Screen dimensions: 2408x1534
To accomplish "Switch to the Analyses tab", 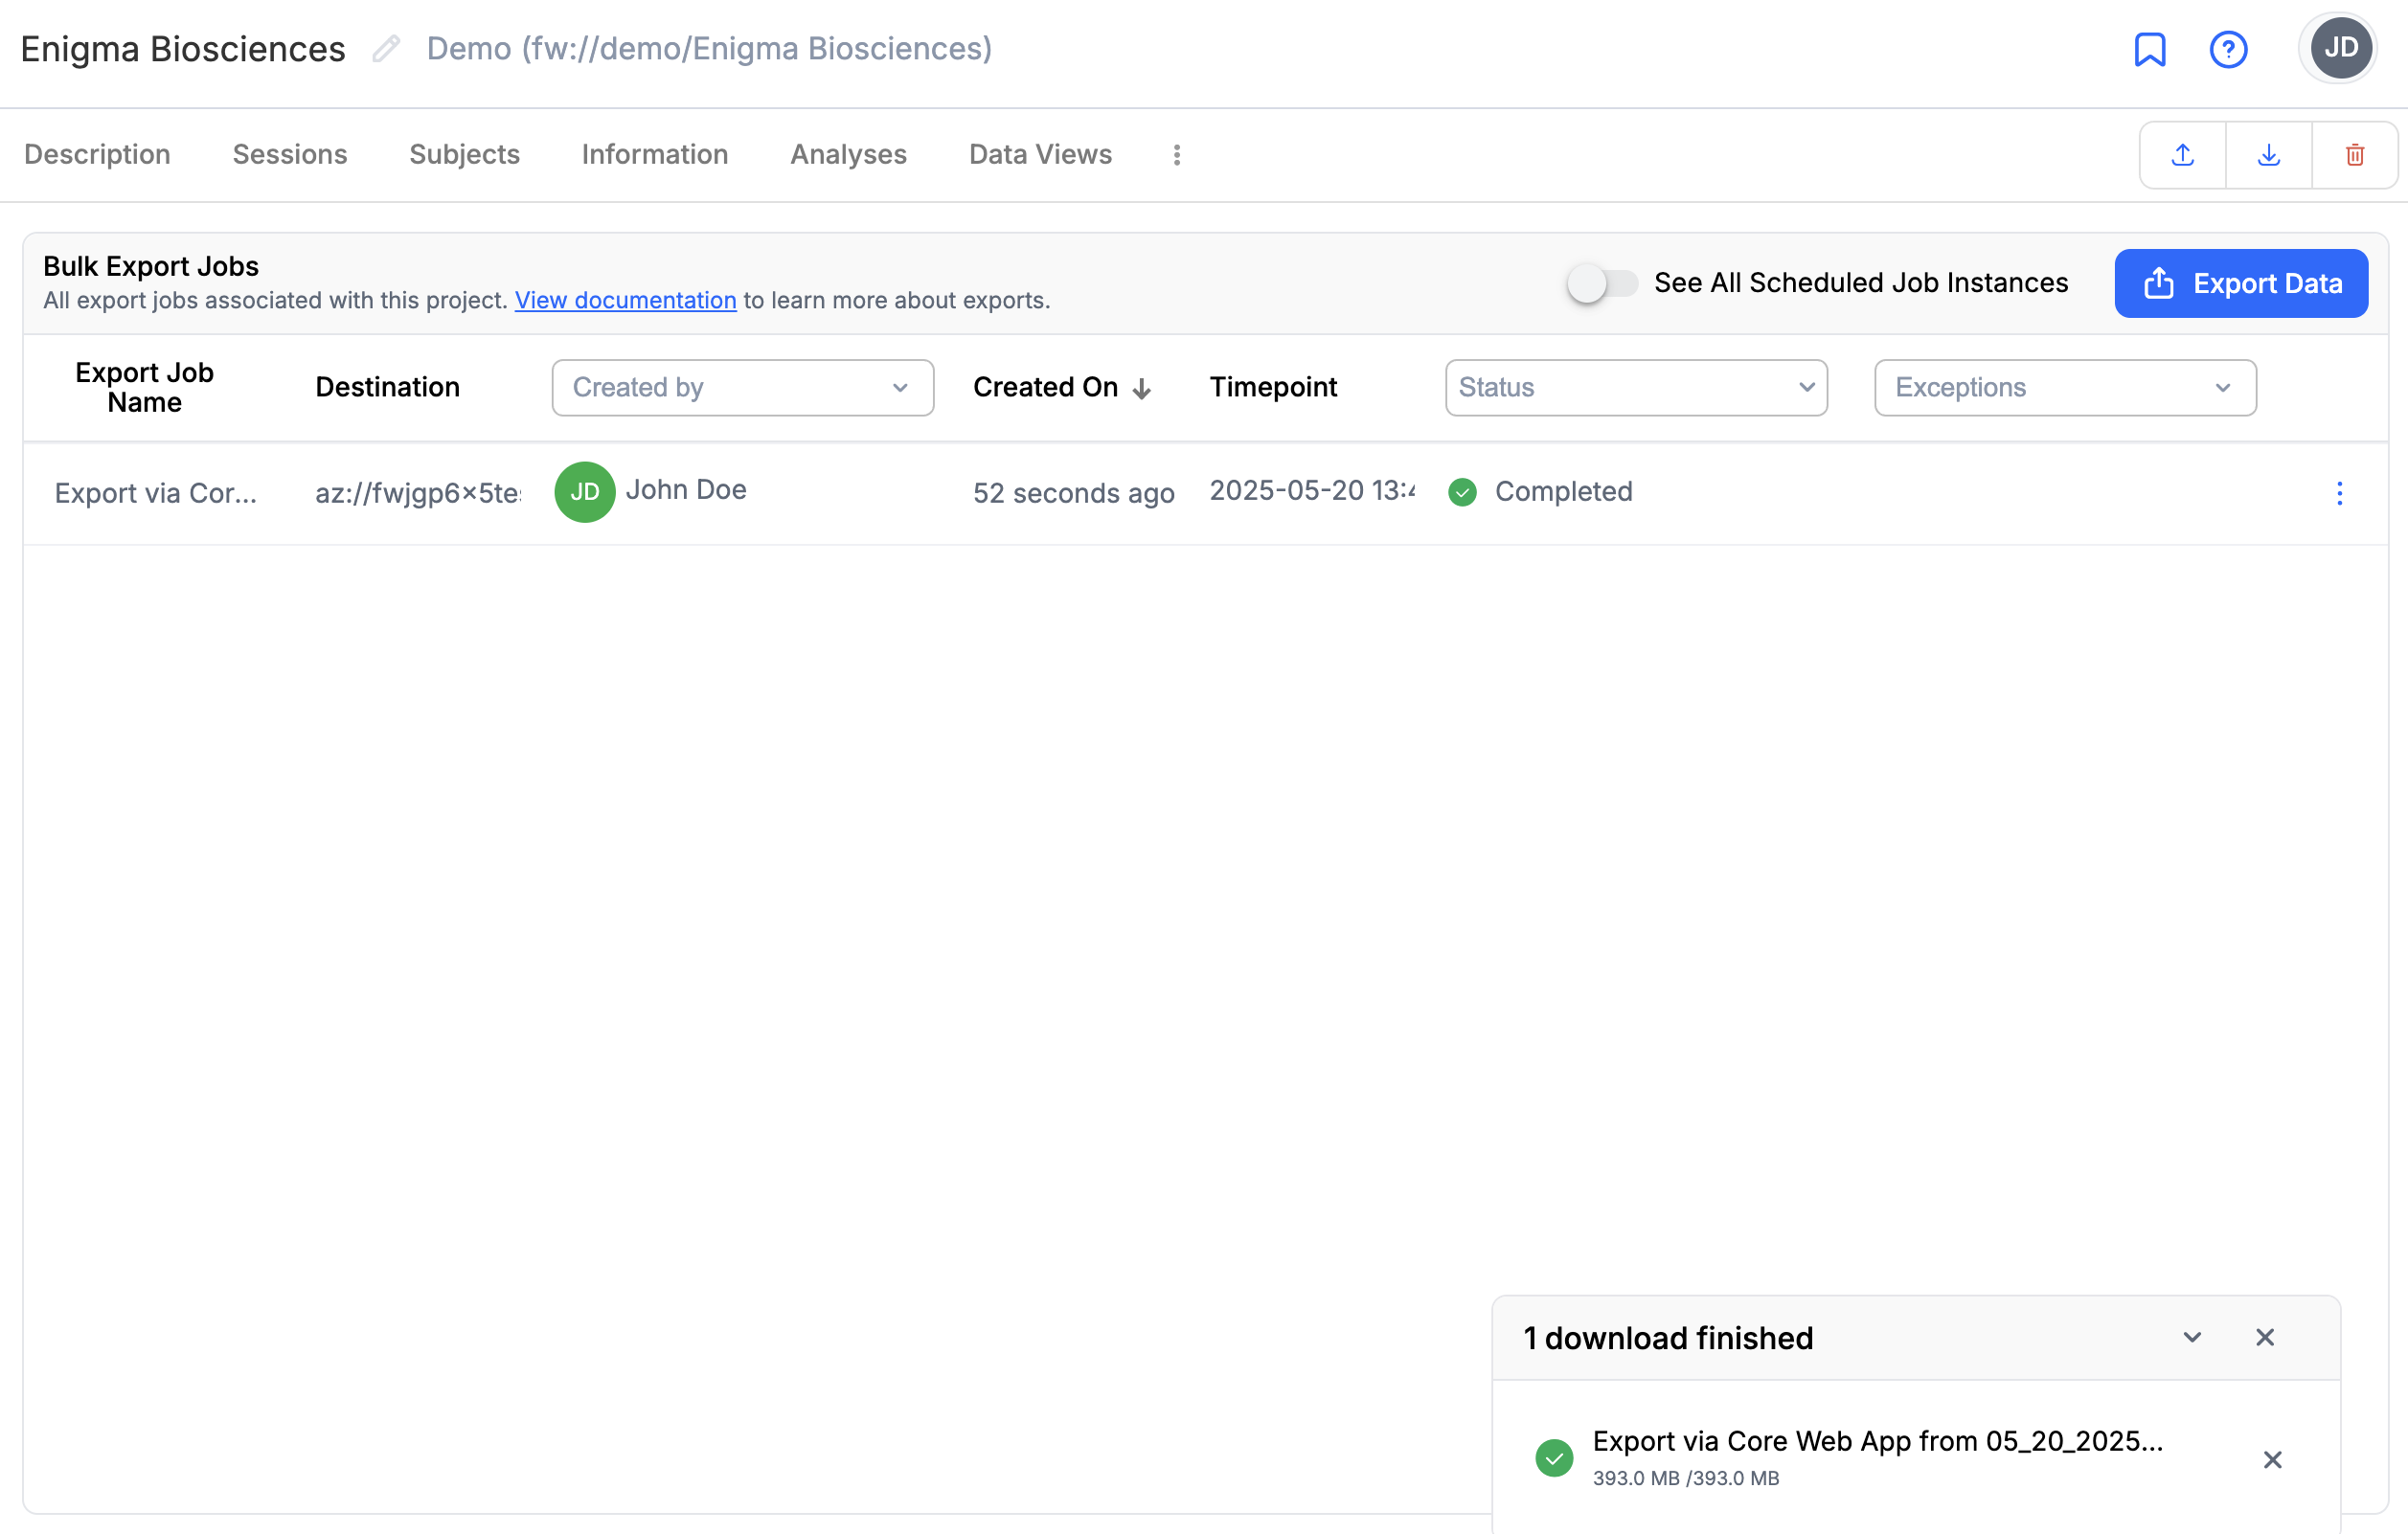I will pyautogui.click(x=848, y=155).
